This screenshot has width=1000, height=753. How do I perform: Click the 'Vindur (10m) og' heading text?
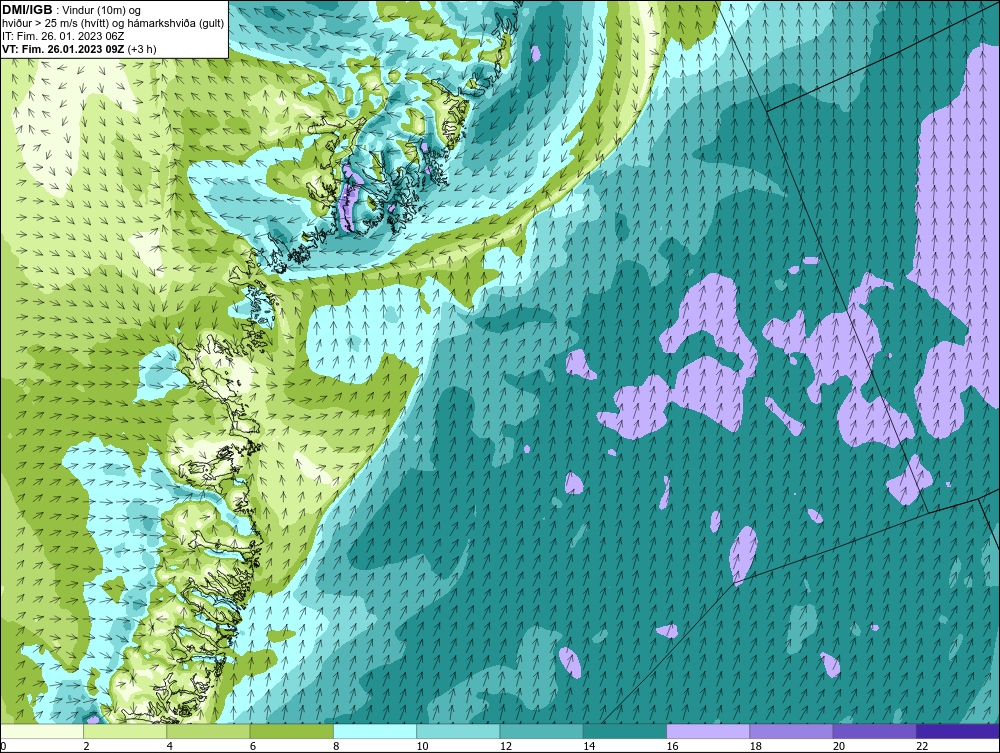pyautogui.click(x=103, y=11)
